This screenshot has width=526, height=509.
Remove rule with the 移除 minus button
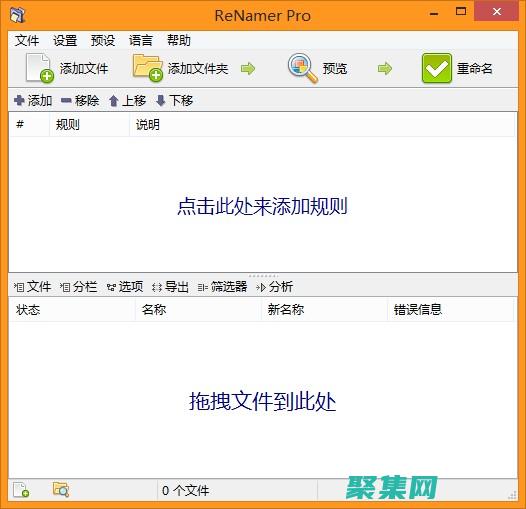(80, 100)
